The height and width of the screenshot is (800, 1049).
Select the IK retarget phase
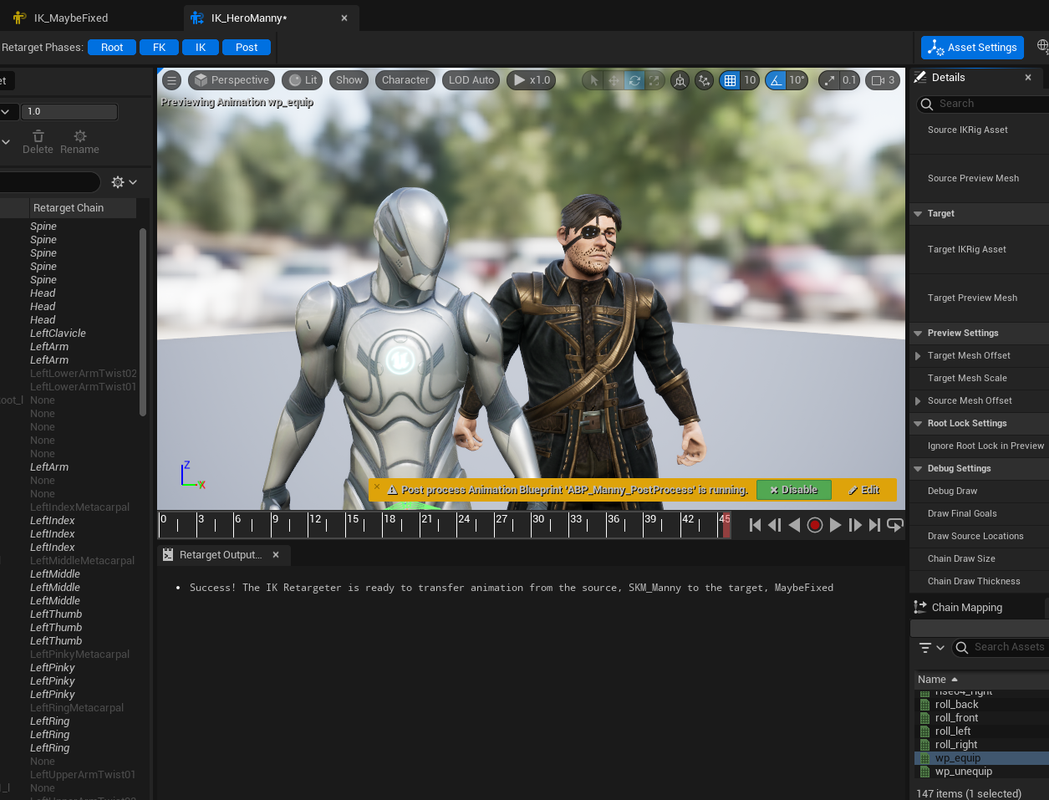pyautogui.click(x=201, y=47)
